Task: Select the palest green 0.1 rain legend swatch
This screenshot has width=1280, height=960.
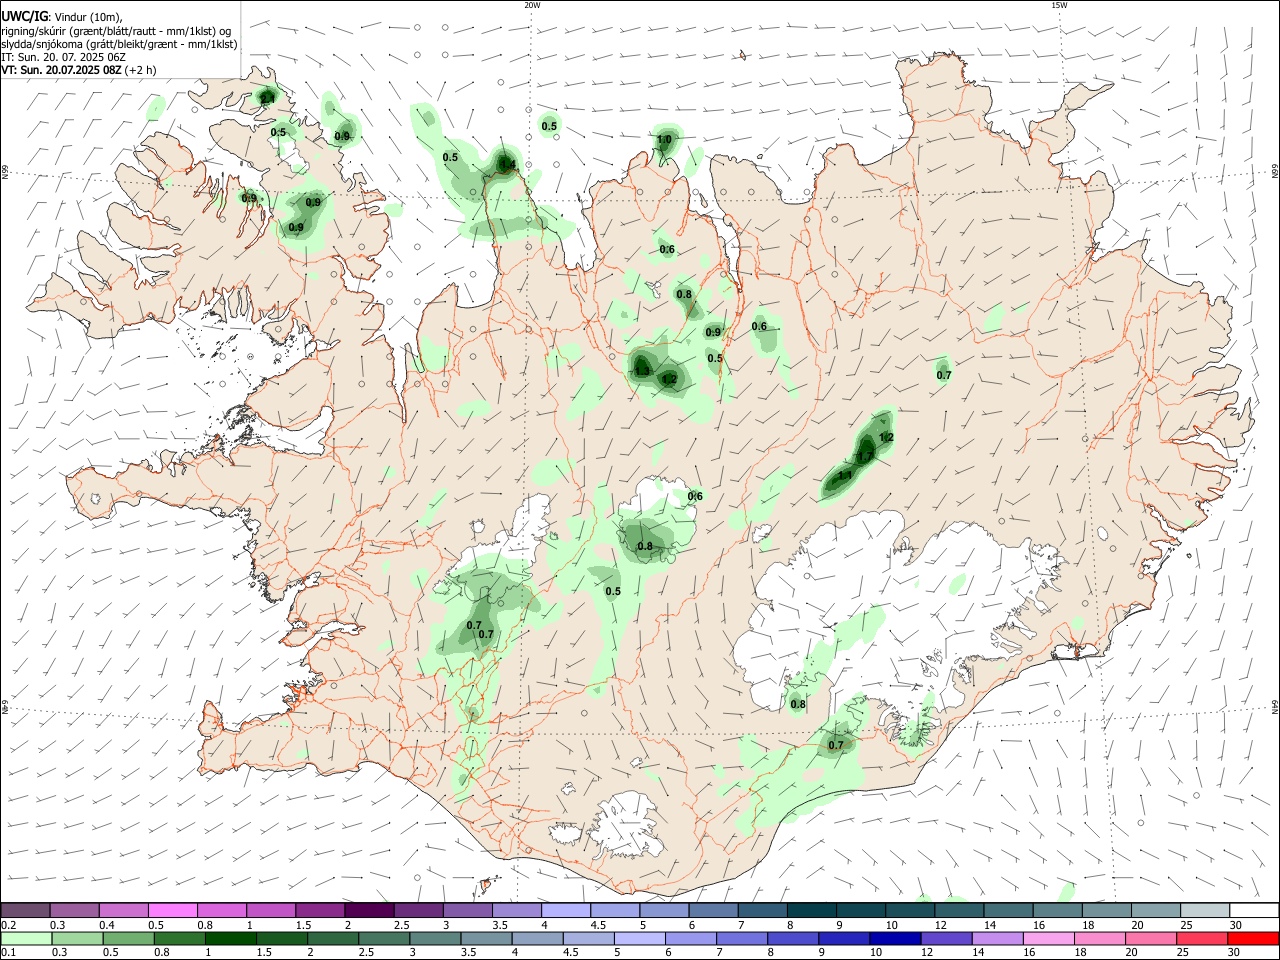Action: (x=25, y=939)
